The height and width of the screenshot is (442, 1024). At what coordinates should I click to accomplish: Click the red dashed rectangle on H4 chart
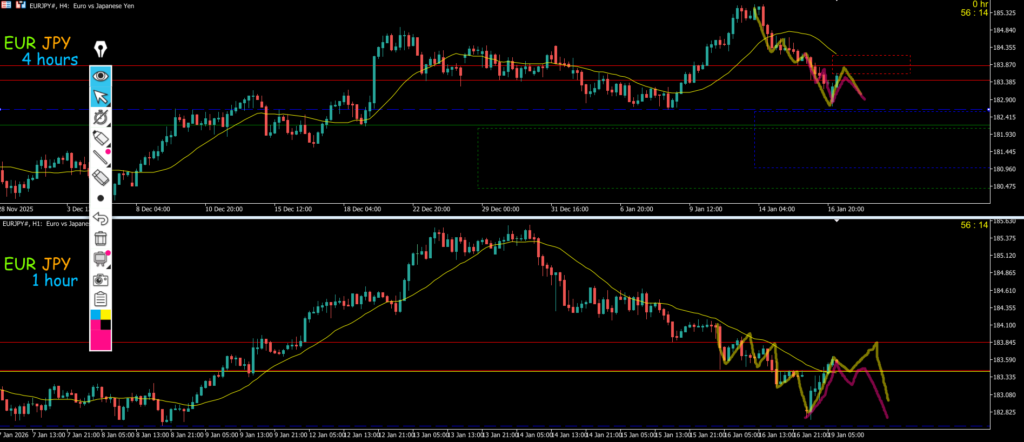tap(871, 64)
